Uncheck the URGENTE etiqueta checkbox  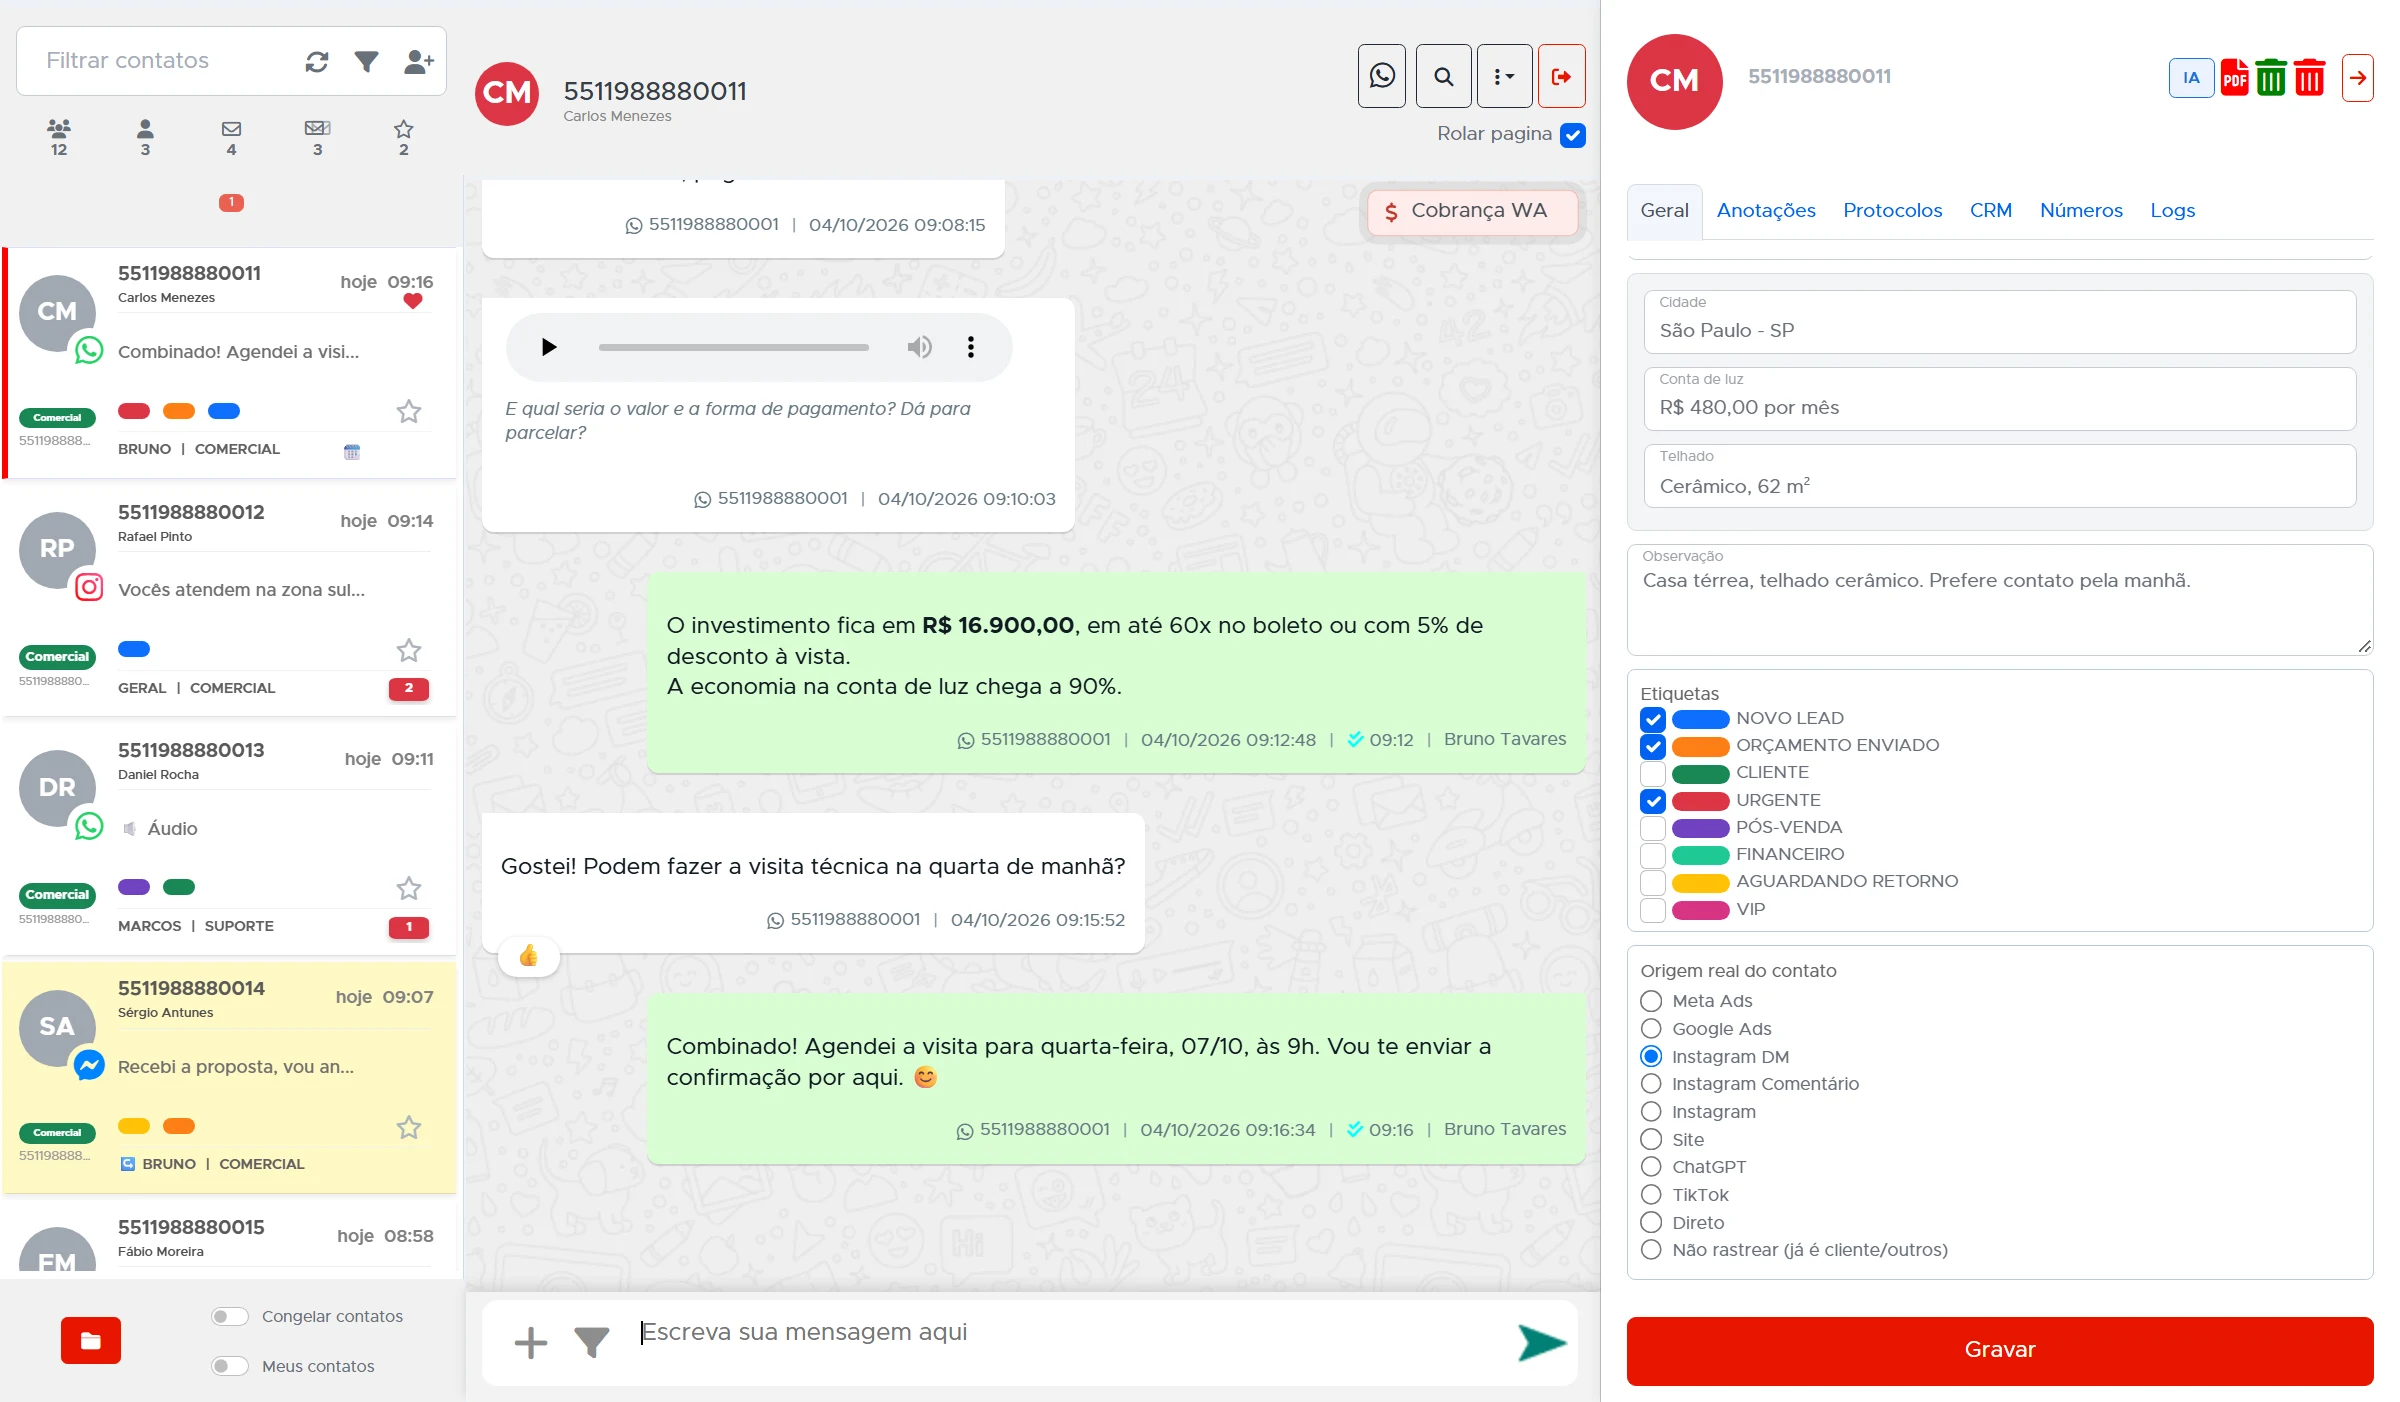pyautogui.click(x=1653, y=801)
